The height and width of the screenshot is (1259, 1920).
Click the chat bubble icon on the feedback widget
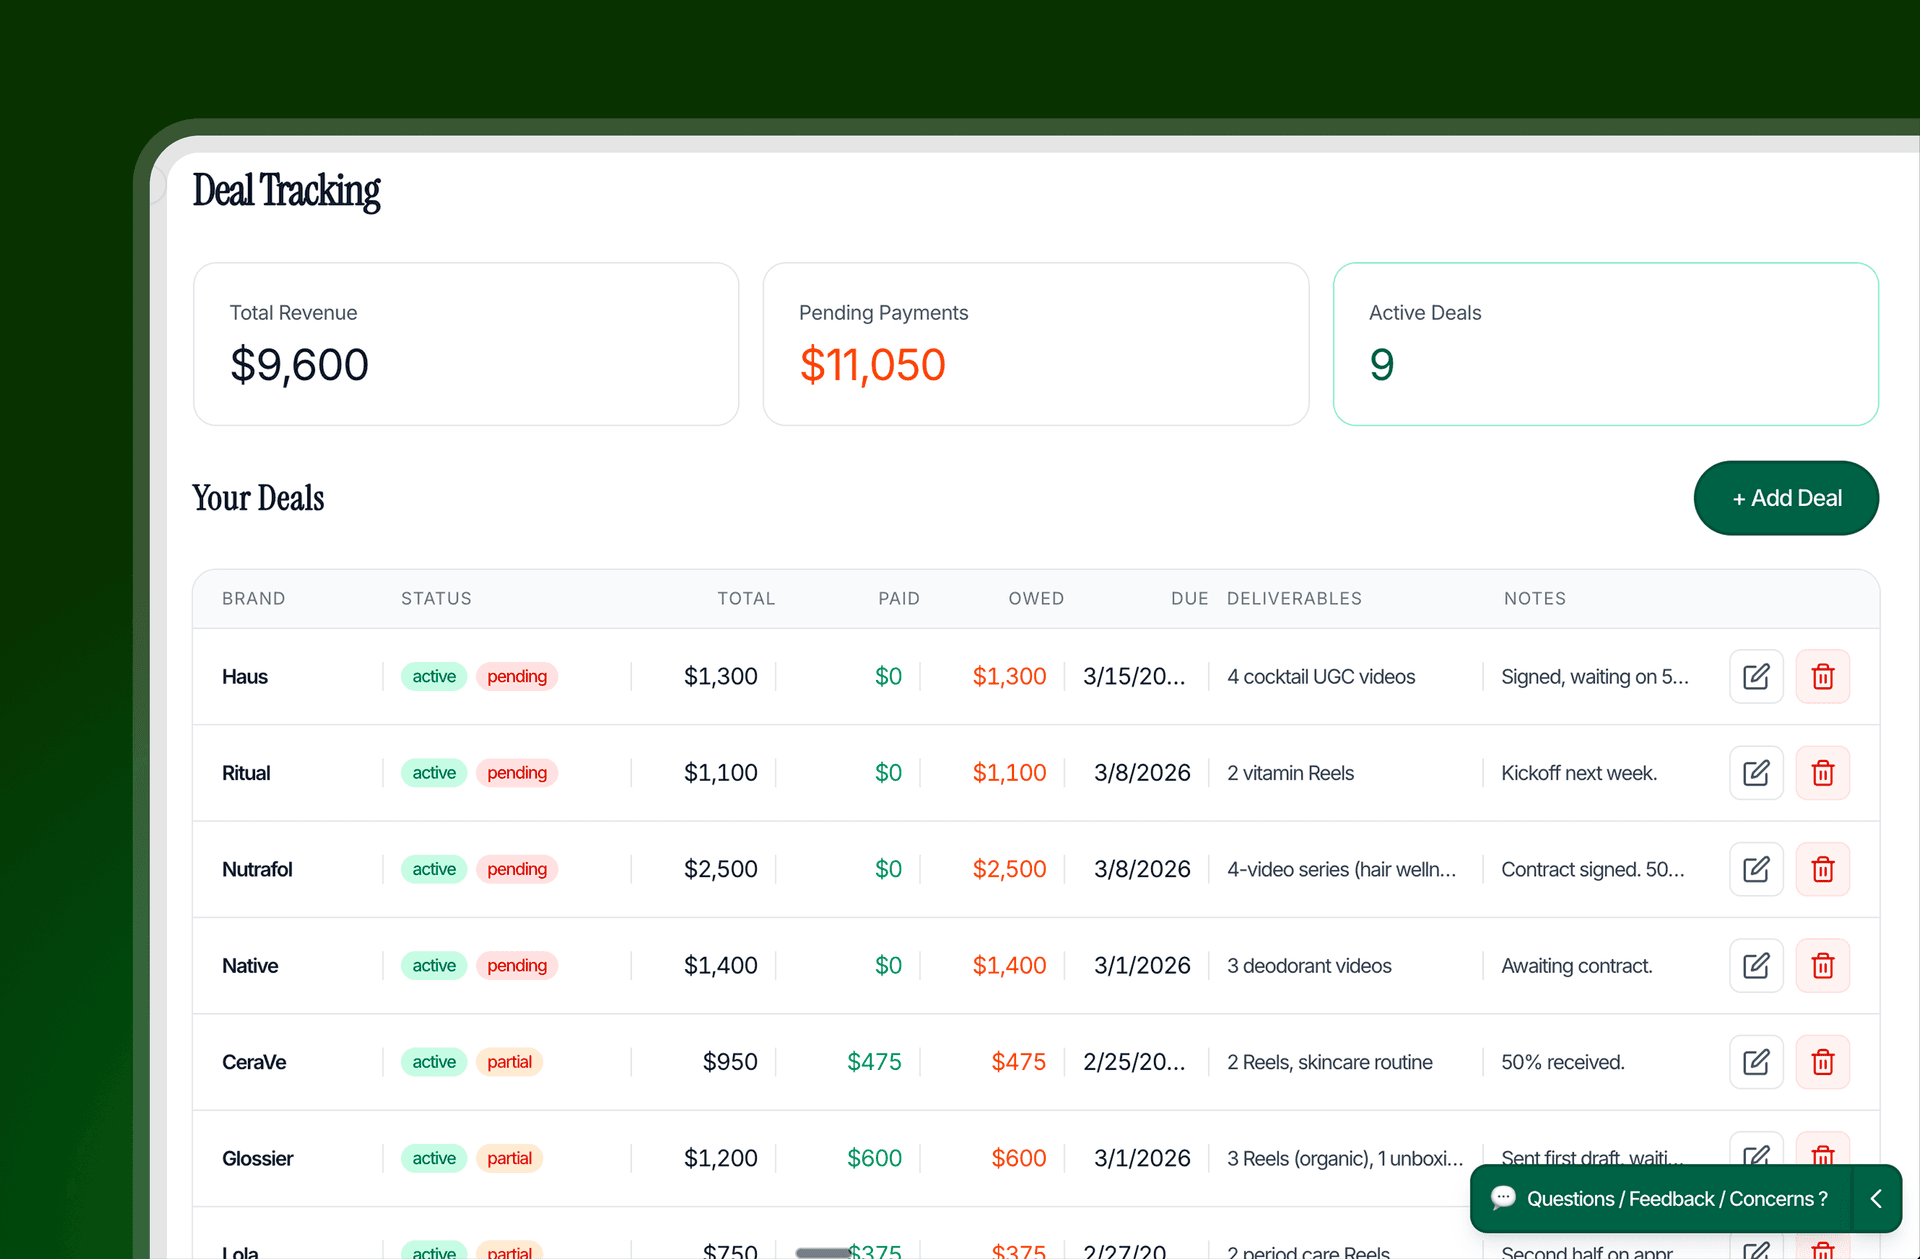point(1504,1198)
